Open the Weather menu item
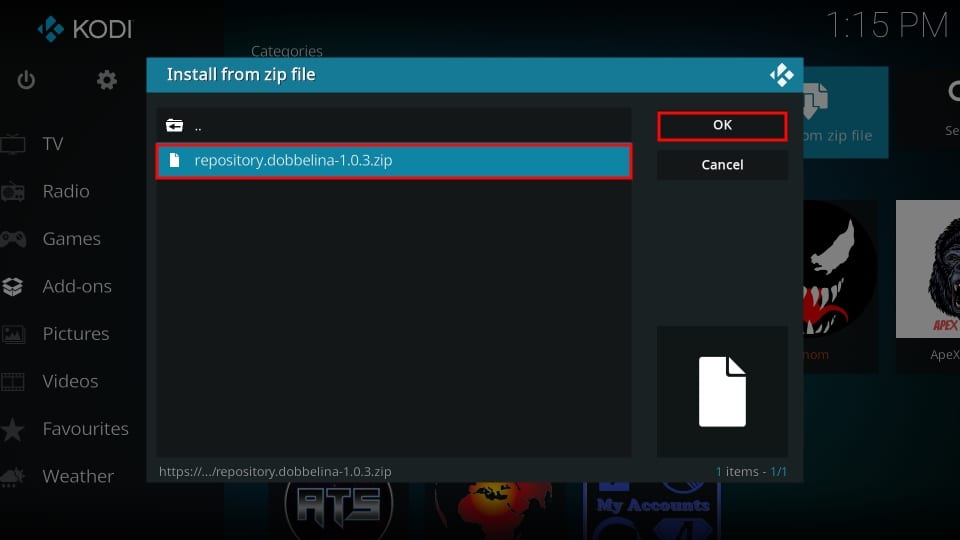 click(78, 476)
